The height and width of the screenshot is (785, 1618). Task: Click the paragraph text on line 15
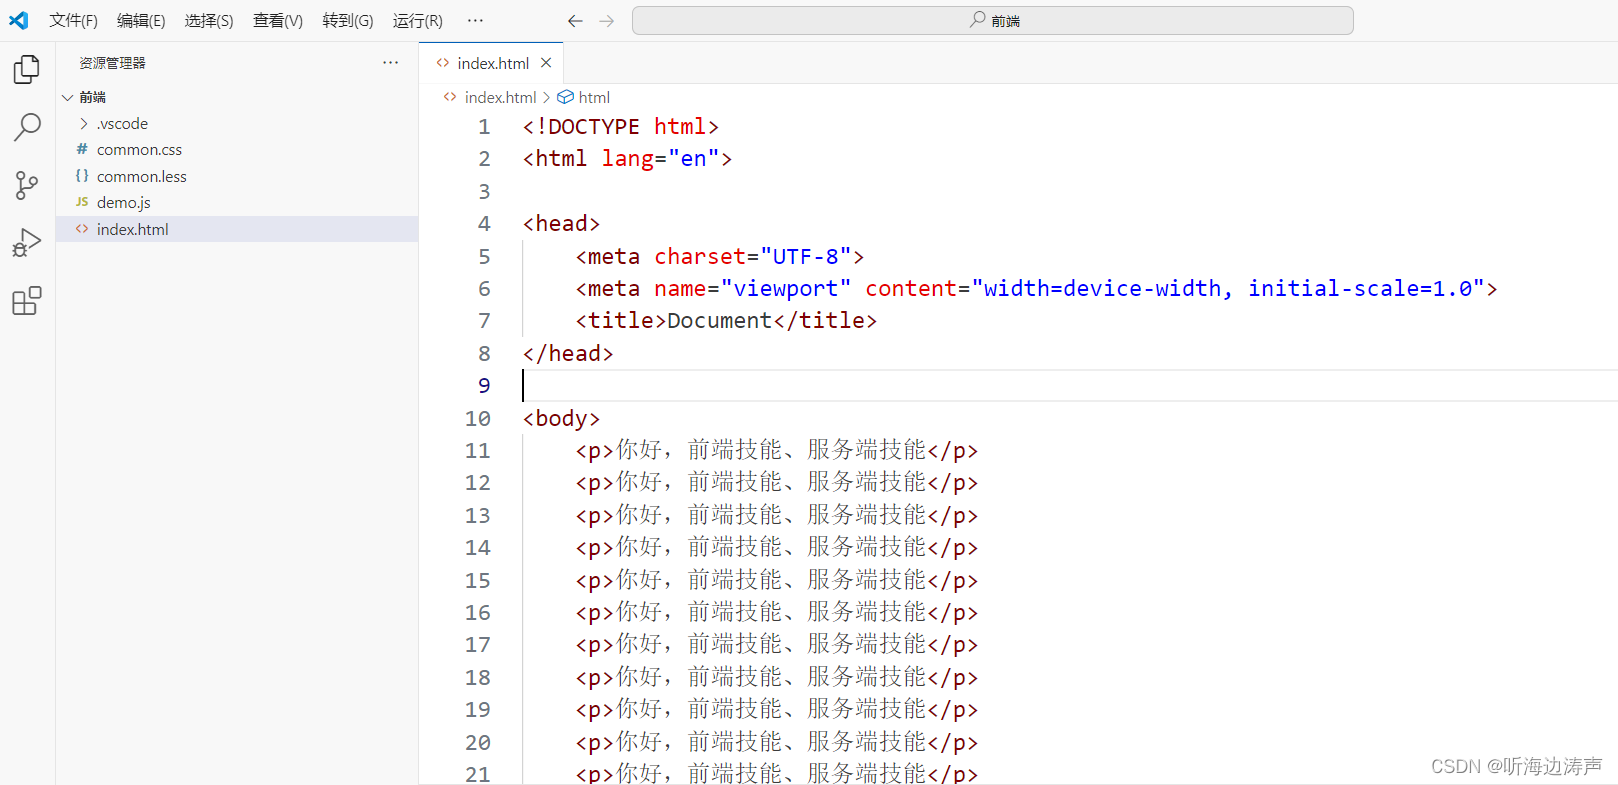coord(771,581)
